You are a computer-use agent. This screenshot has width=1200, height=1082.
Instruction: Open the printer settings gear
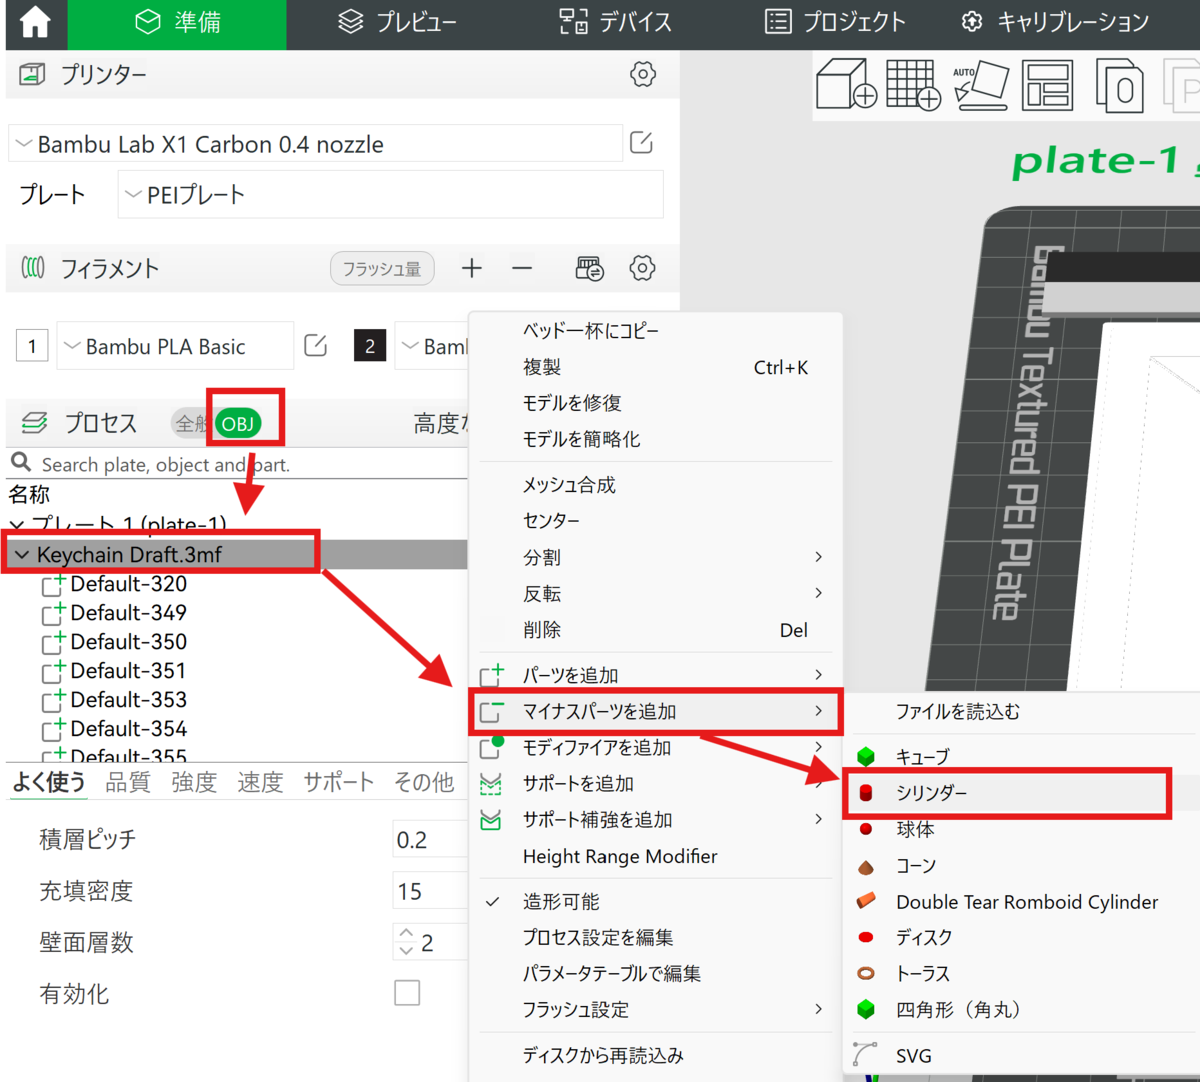pyautogui.click(x=641, y=74)
